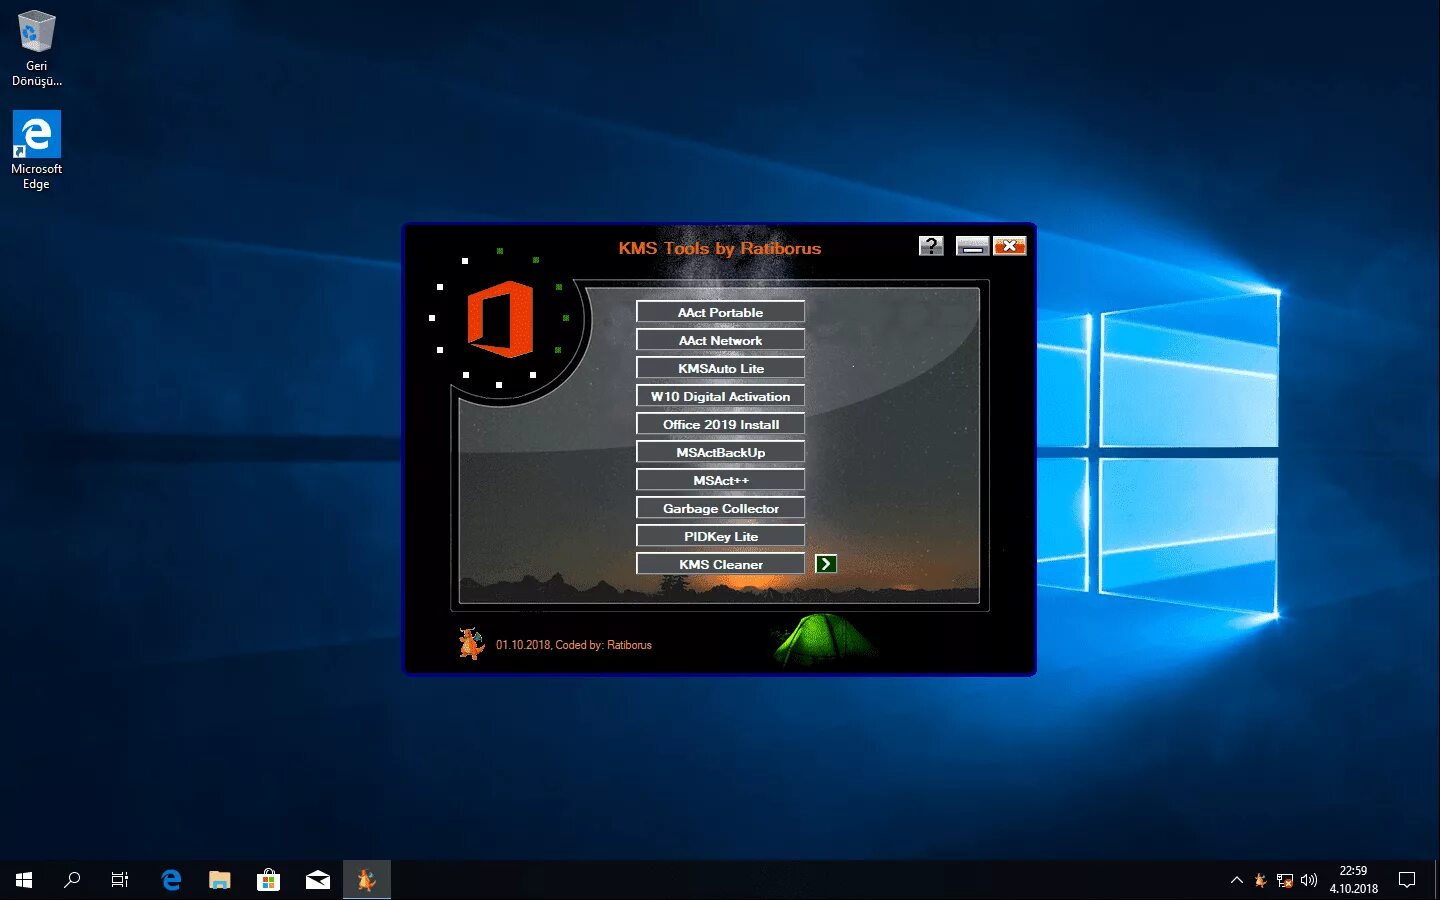
Task: Close the KMS Tools window
Action: tap(1010, 246)
